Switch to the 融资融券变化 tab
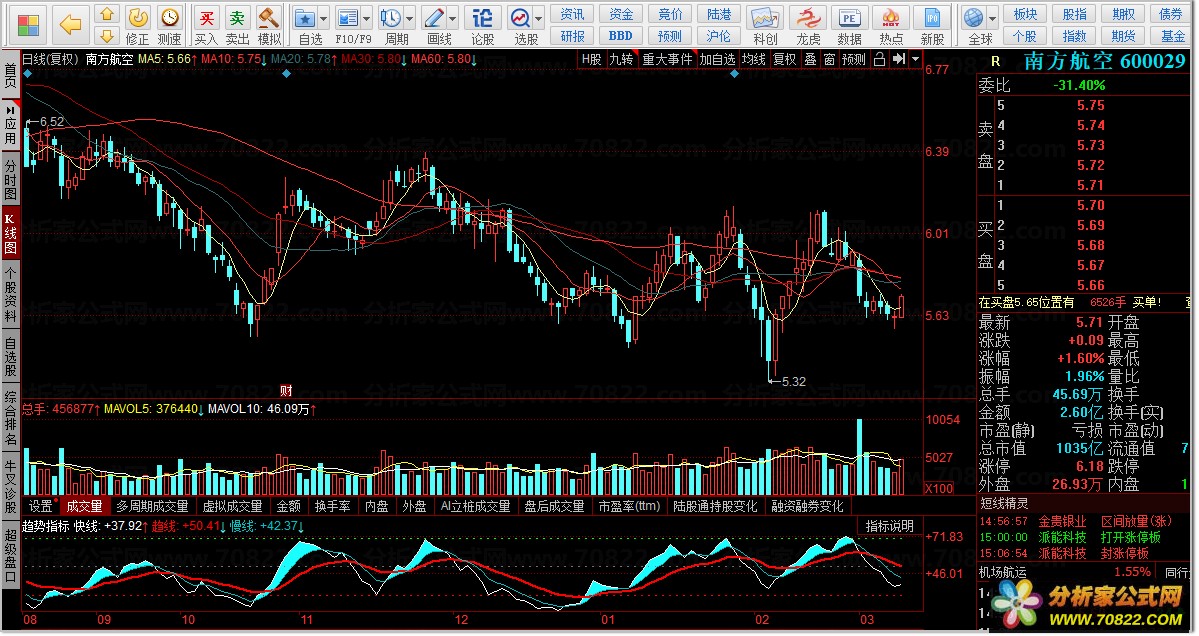The width and height of the screenshot is (1199, 636). [807, 506]
